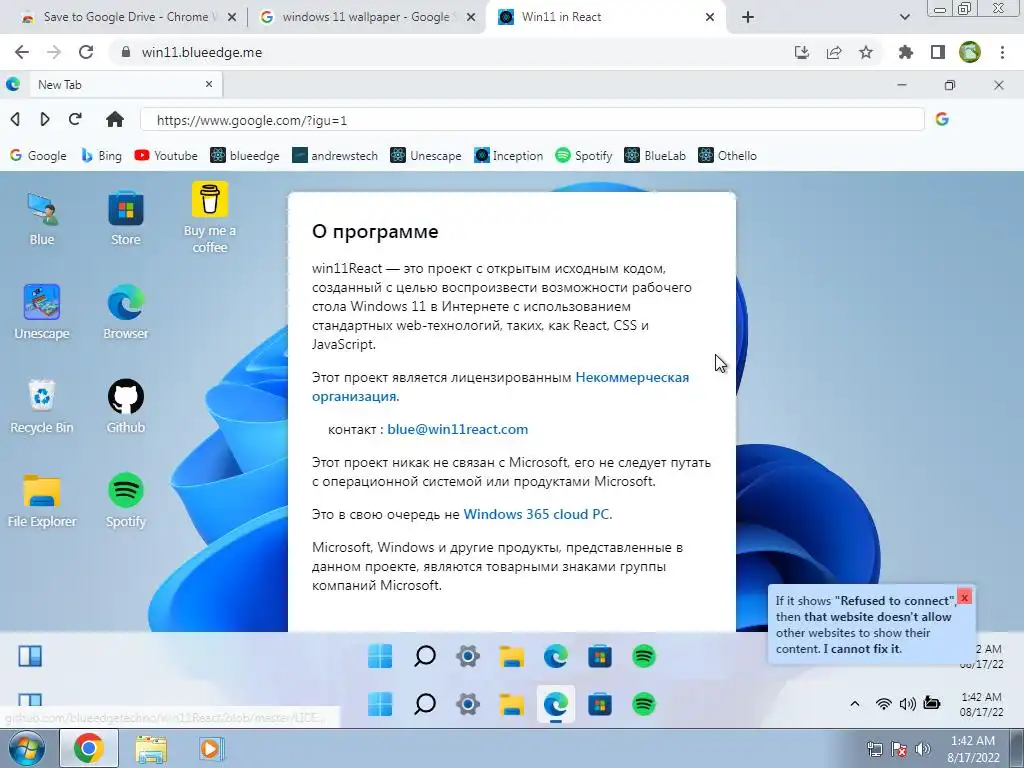Close the Refused to connect notice
The image size is (1024, 768).
(964, 597)
